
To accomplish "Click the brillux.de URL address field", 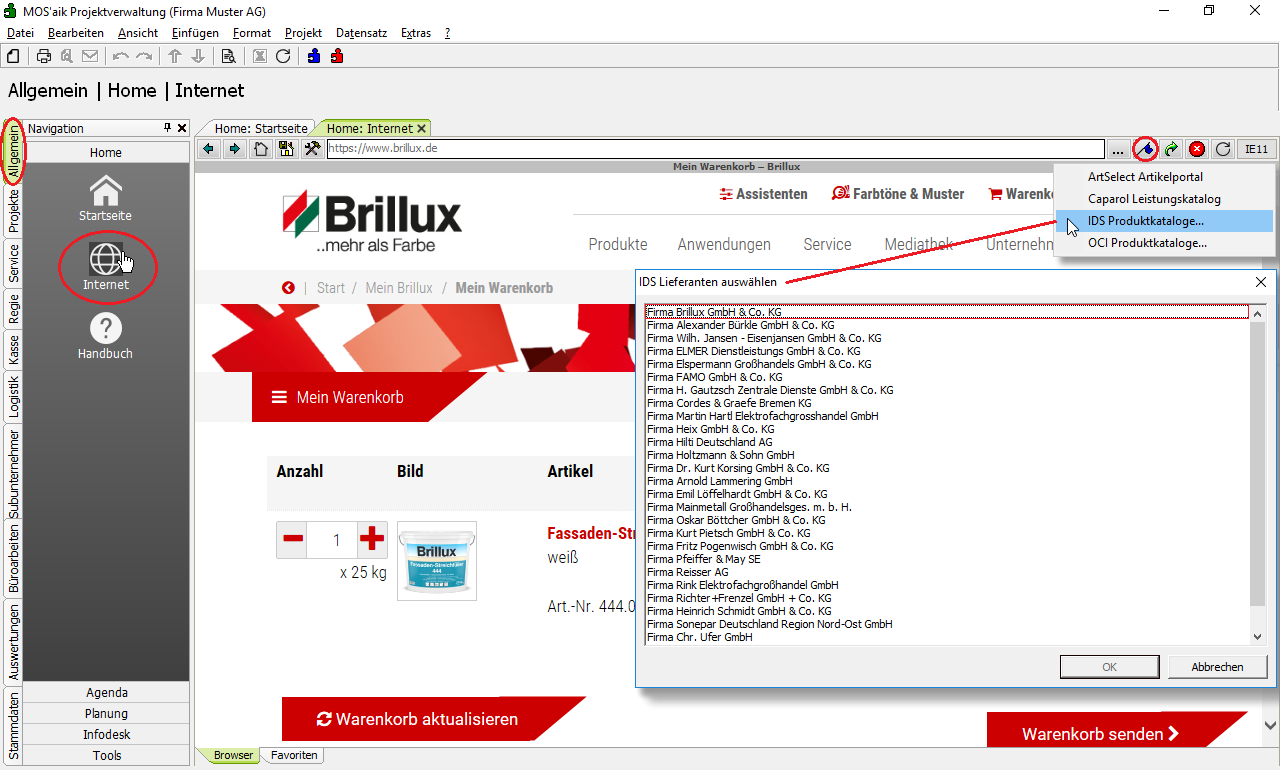I will (715, 149).
